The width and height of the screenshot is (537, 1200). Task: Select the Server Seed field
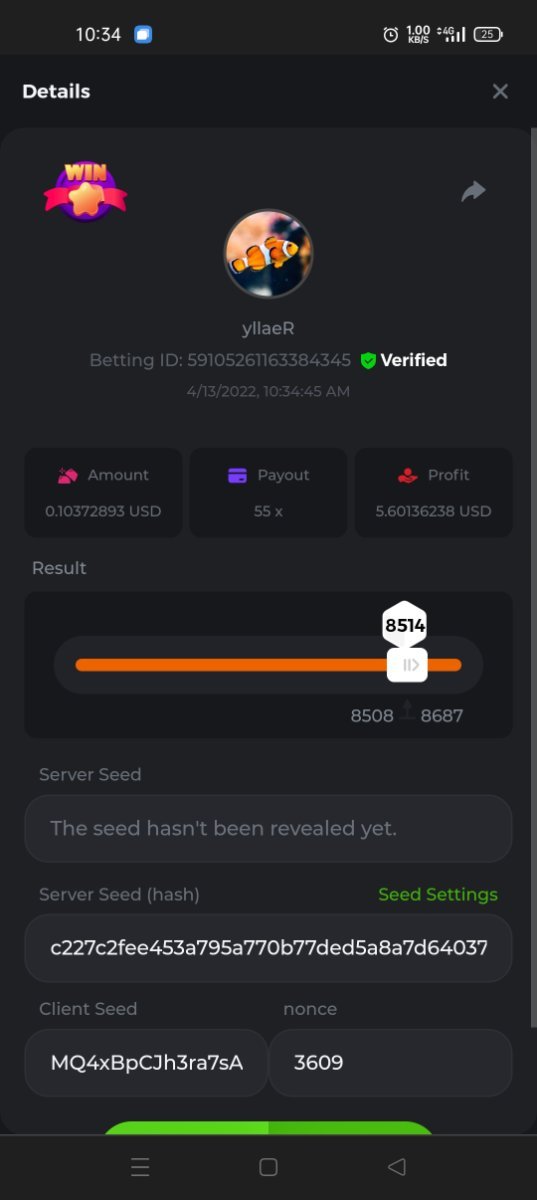coord(268,828)
